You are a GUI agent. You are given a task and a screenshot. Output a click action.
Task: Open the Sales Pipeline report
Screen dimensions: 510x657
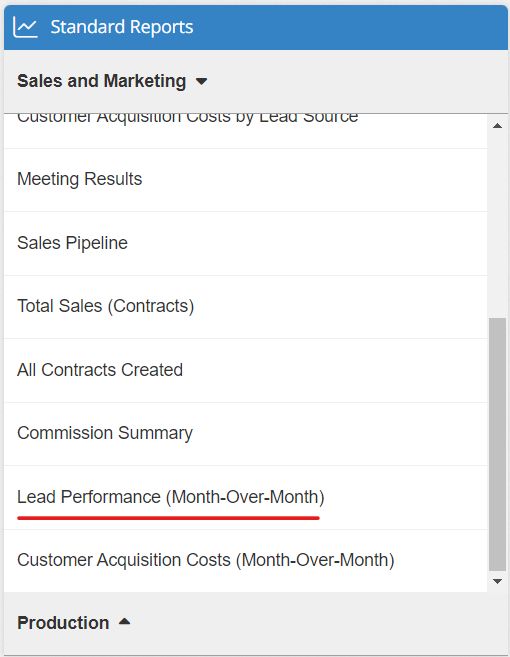(x=246, y=243)
